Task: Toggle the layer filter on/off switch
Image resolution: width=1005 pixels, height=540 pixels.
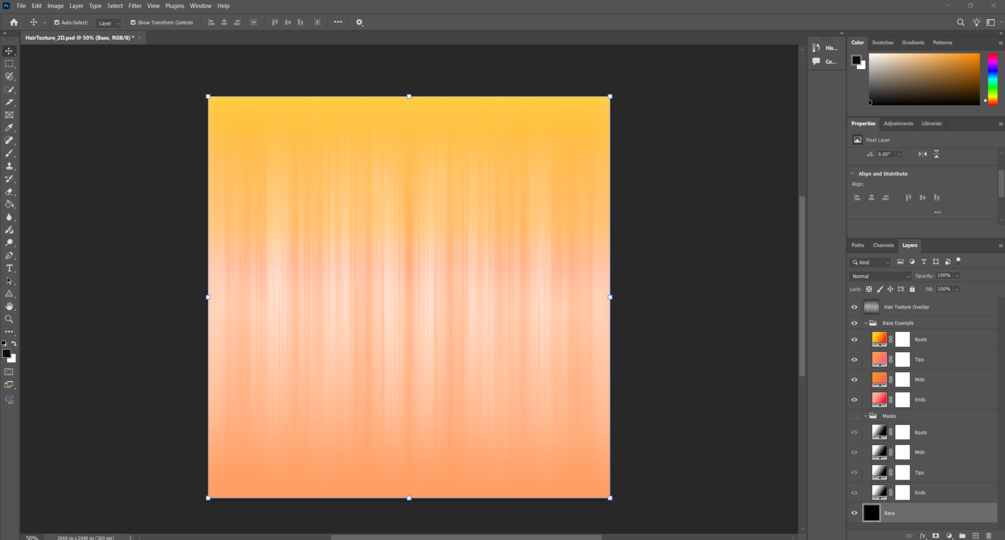Action: [x=958, y=260]
